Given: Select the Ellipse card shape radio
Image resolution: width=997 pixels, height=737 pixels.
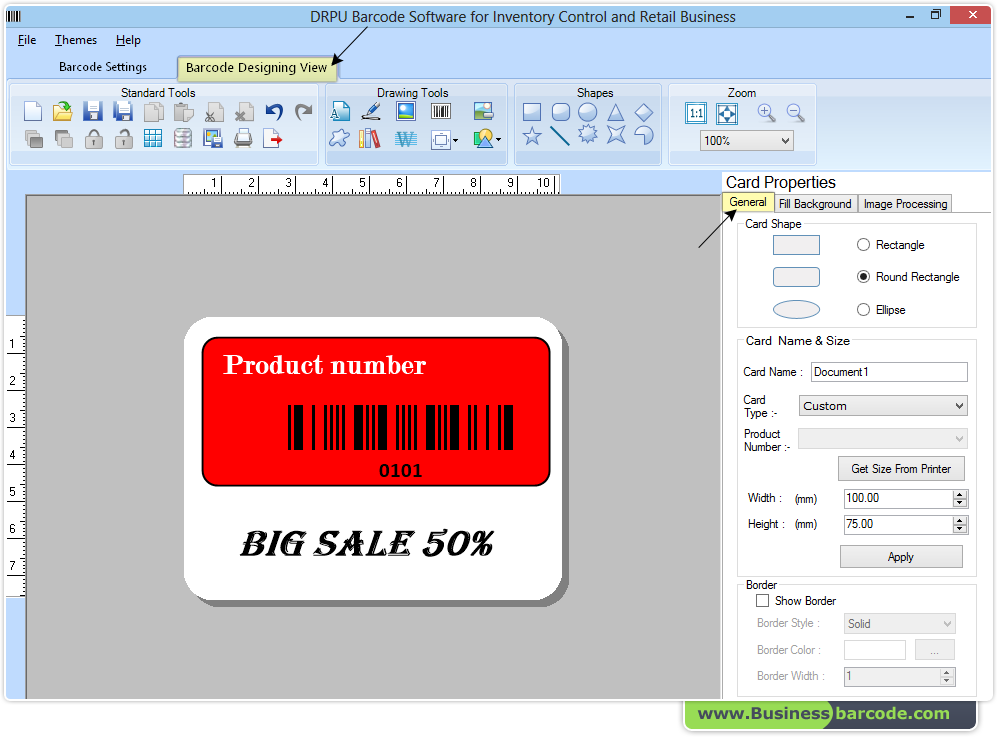Looking at the screenshot, I should tap(863, 310).
